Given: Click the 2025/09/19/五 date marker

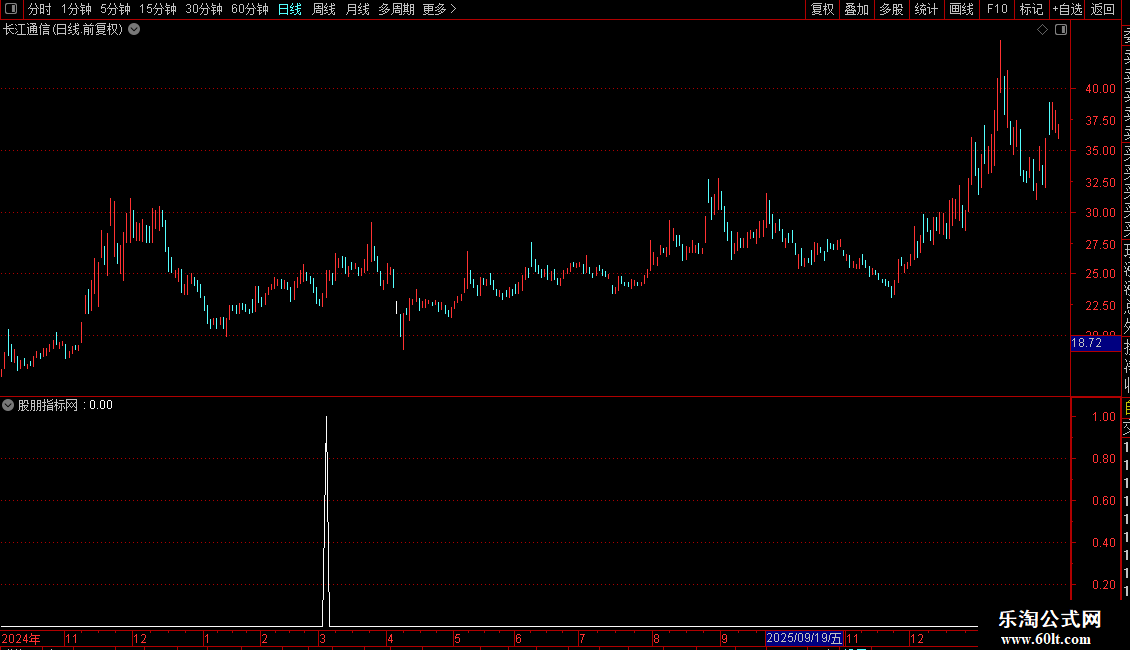Looking at the screenshot, I should coord(804,638).
